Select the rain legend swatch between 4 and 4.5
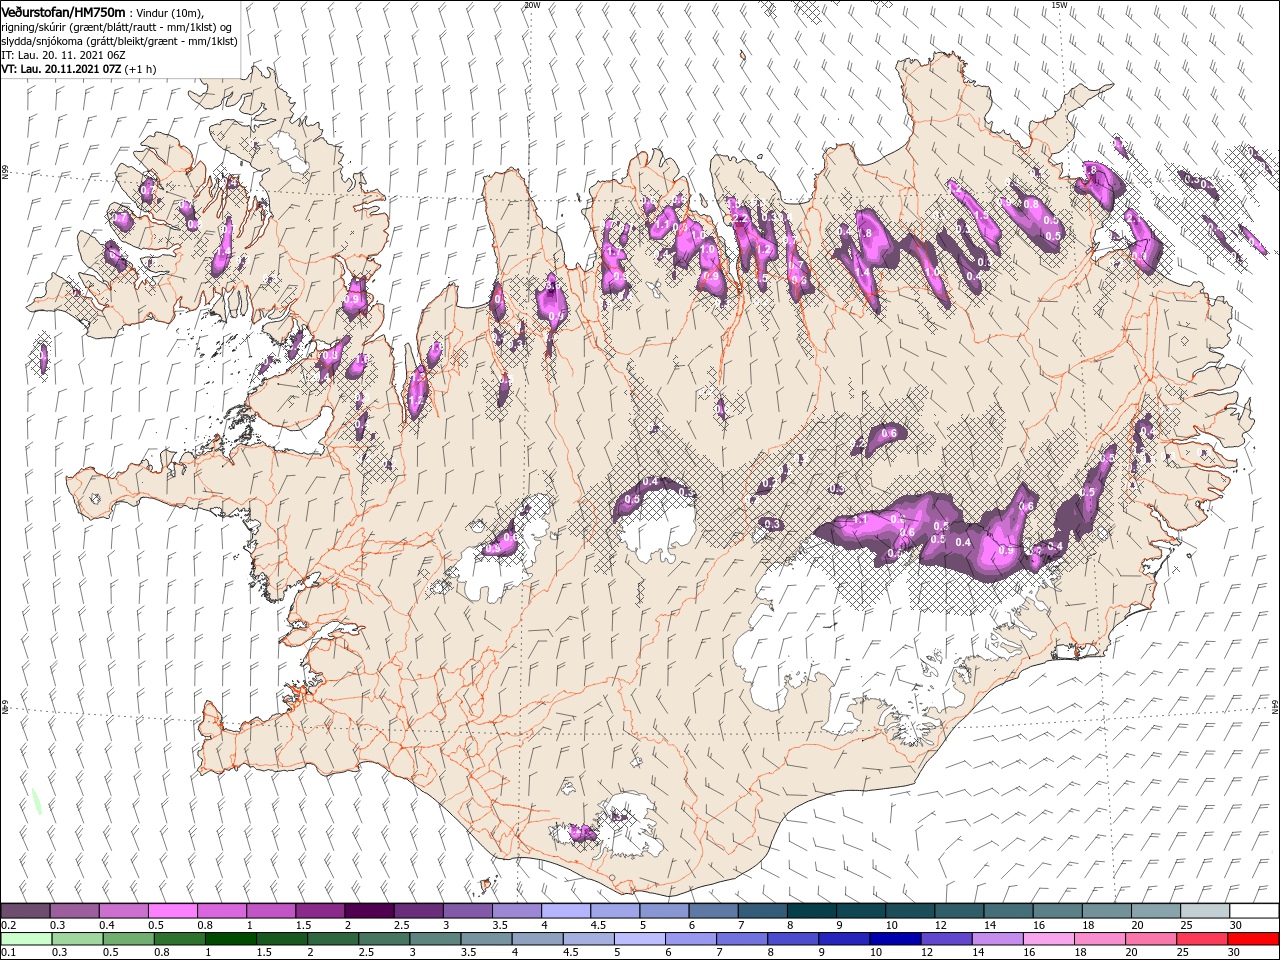Screen dimensions: 1280x960 click(536, 939)
